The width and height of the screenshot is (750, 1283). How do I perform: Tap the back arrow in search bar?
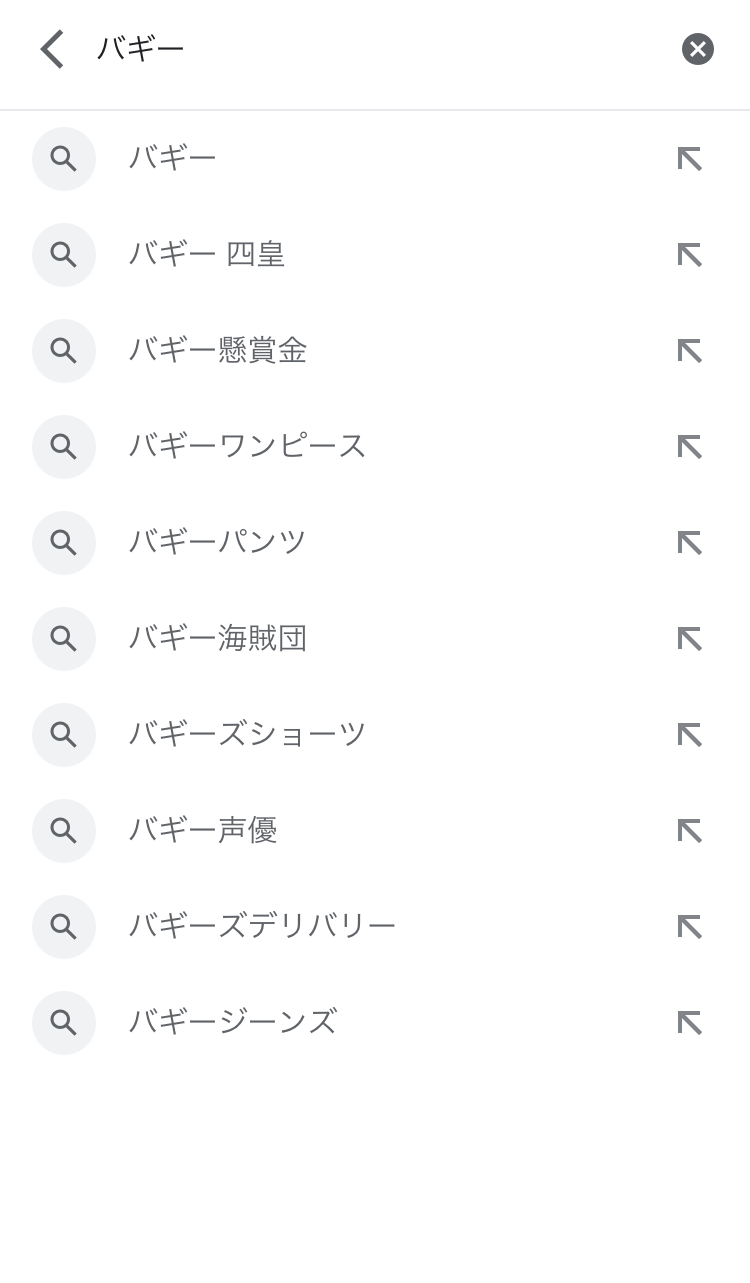(x=52, y=49)
